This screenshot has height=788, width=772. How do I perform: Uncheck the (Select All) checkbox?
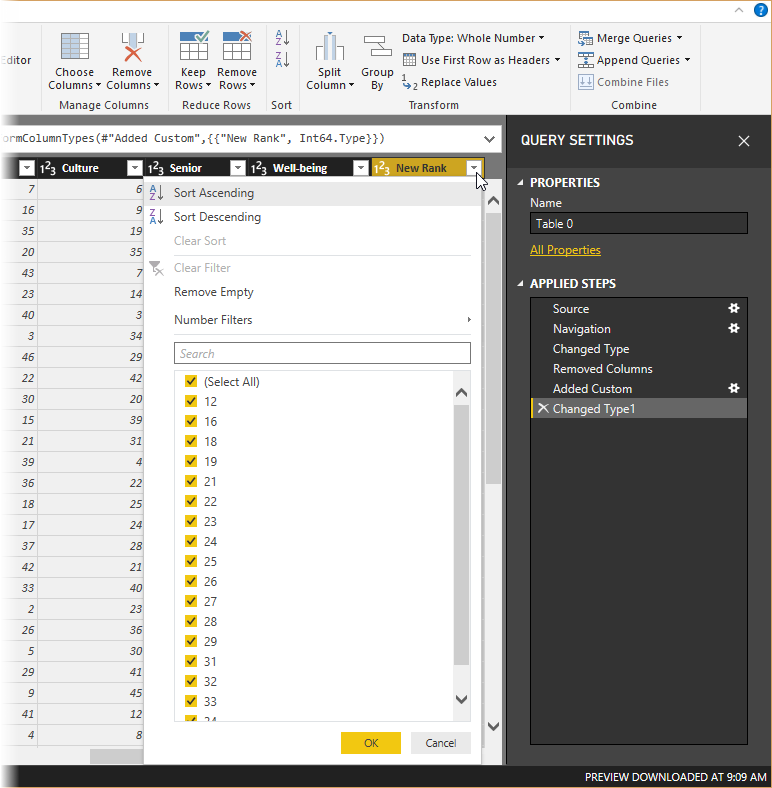[x=191, y=381]
